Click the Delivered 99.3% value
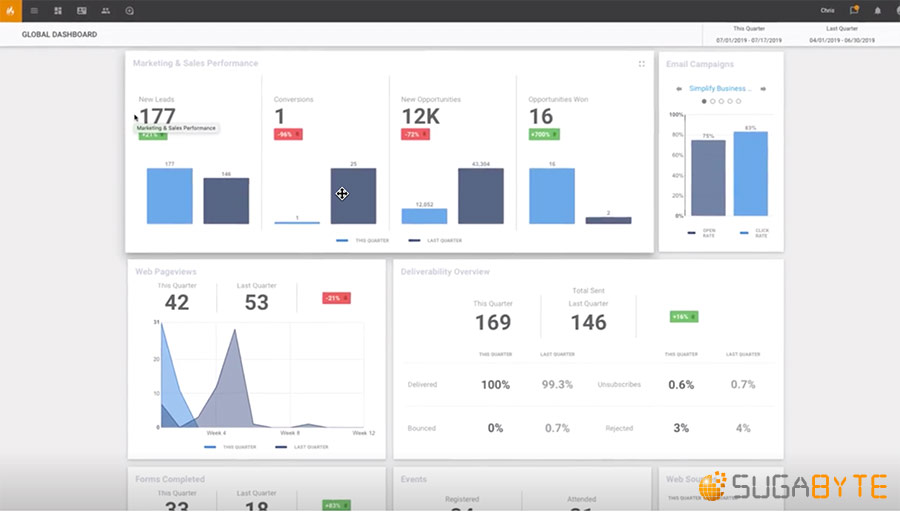The height and width of the screenshot is (512, 900). tap(557, 385)
